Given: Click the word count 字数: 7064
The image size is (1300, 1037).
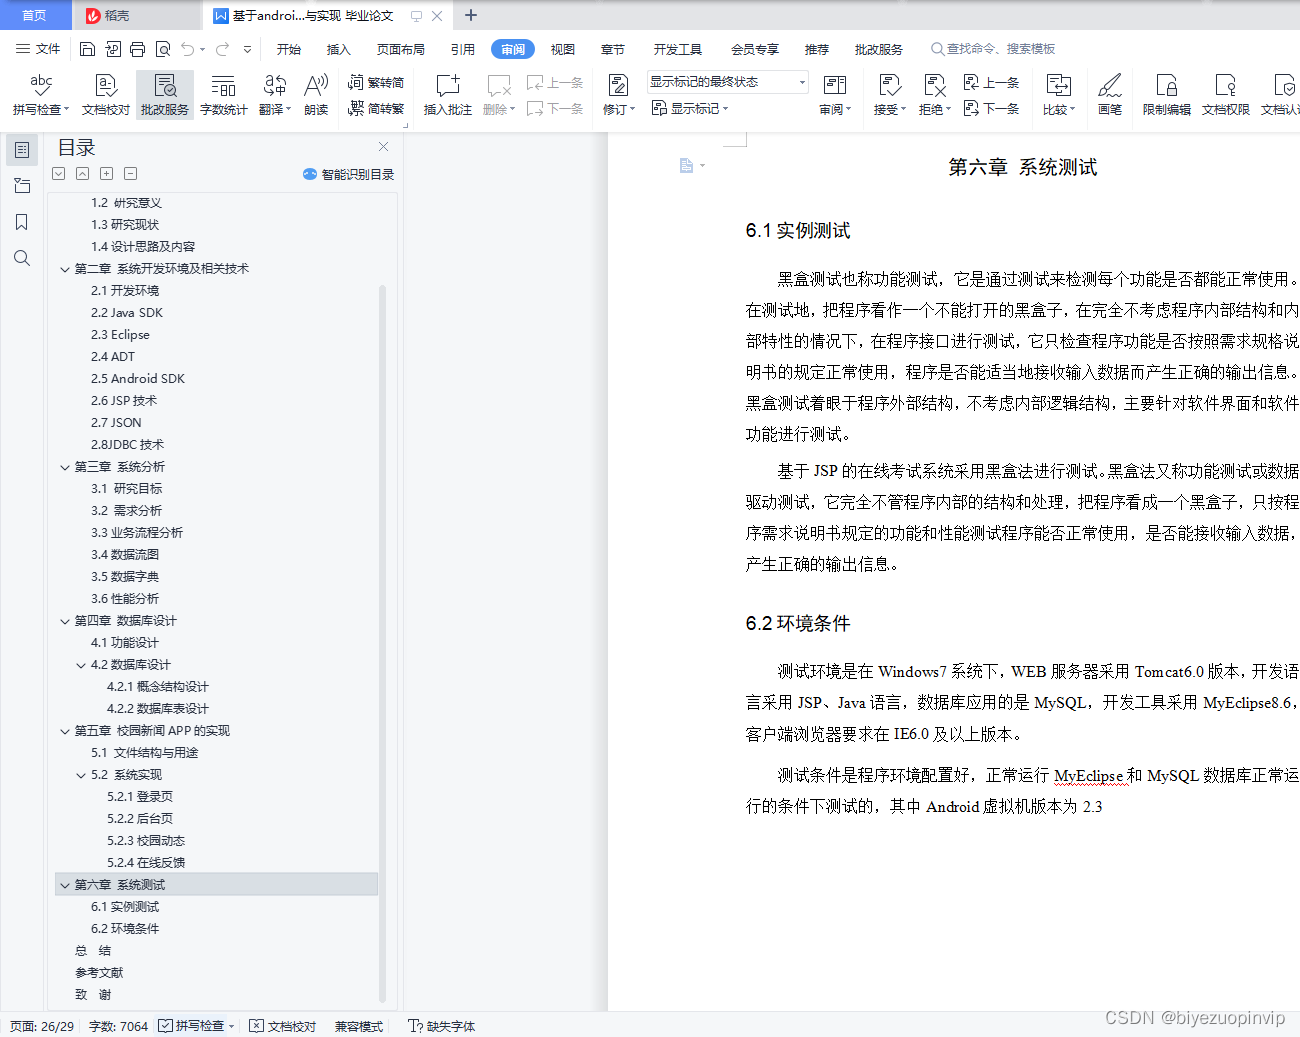Looking at the screenshot, I should pyautogui.click(x=118, y=1026).
